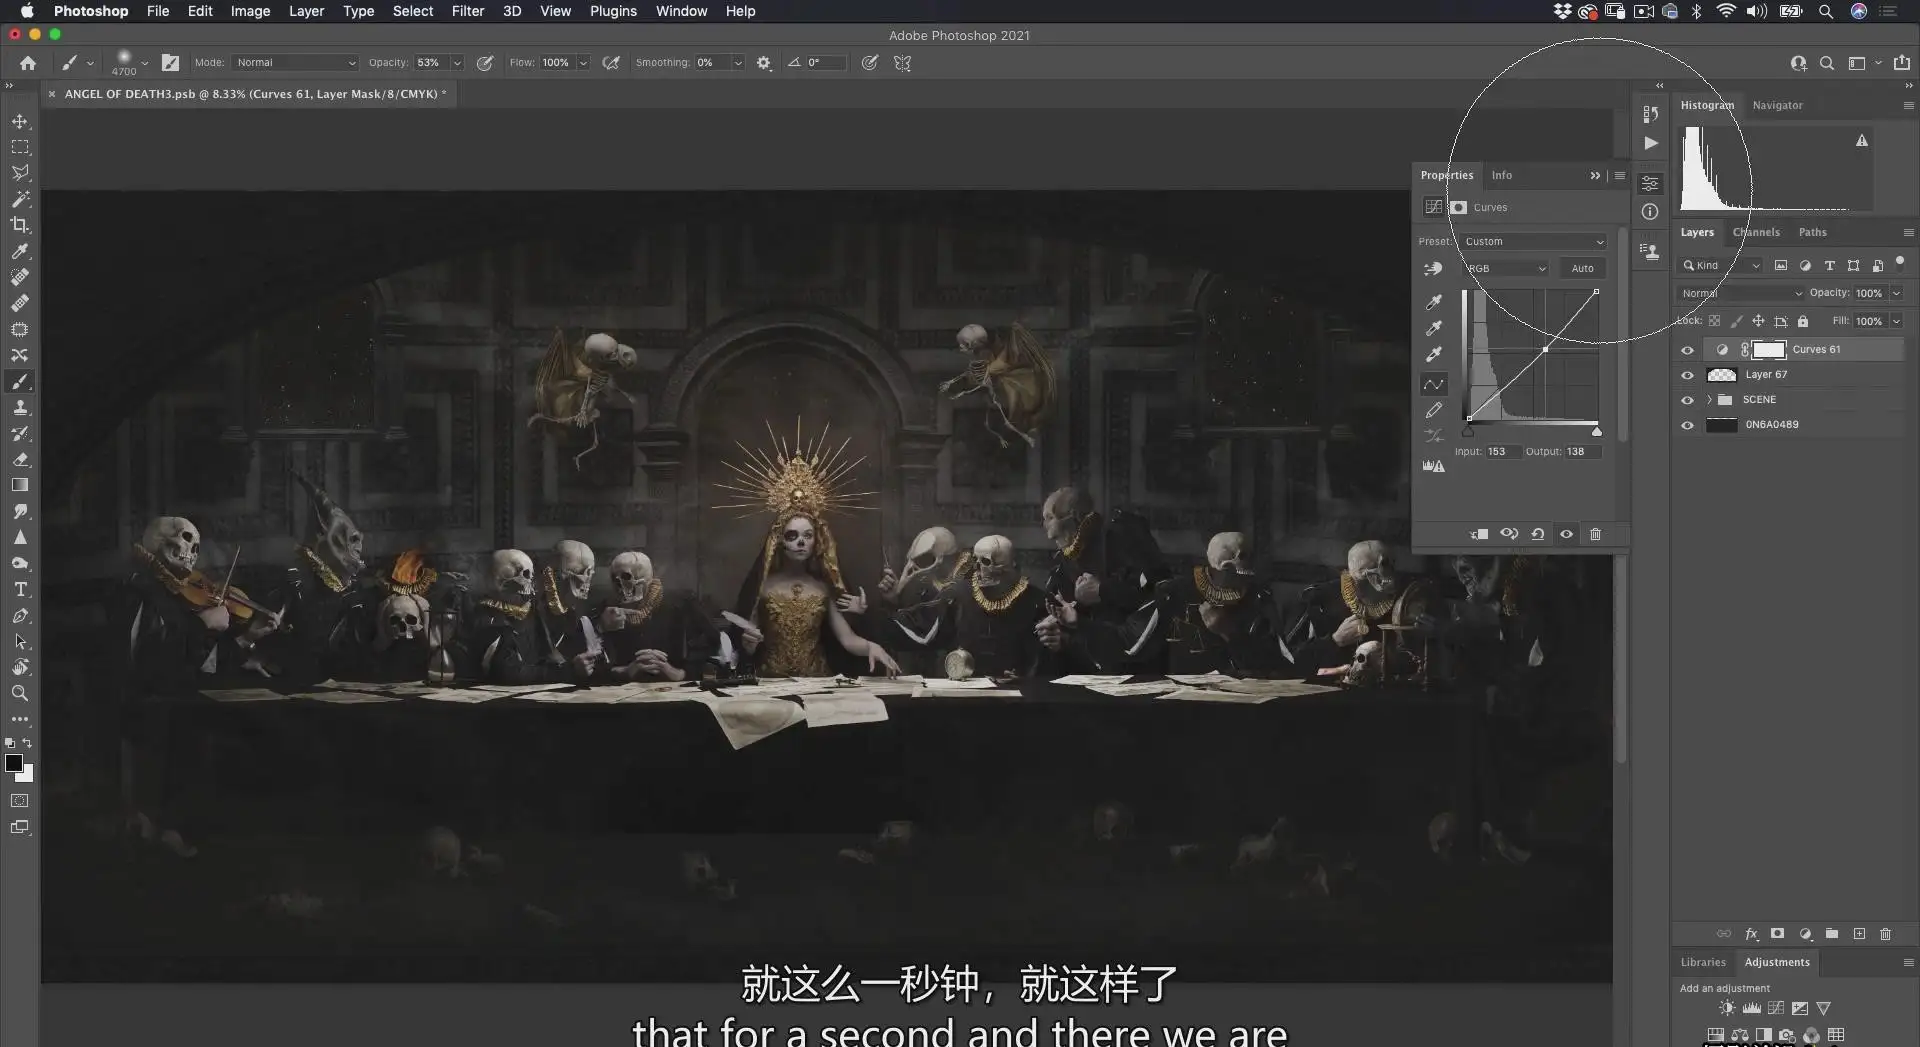Click the Auto button in Curves
Image resolution: width=1920 pixels, height=1047 pixels.
point(1582,268)
